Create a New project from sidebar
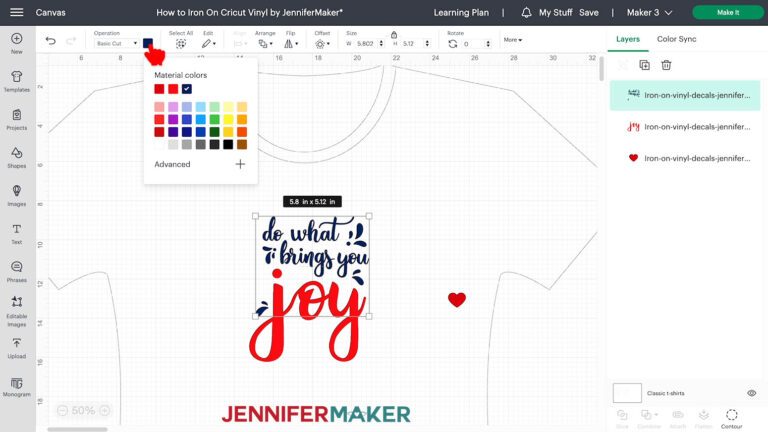This screenshot has height=432, width=768. 17,43
